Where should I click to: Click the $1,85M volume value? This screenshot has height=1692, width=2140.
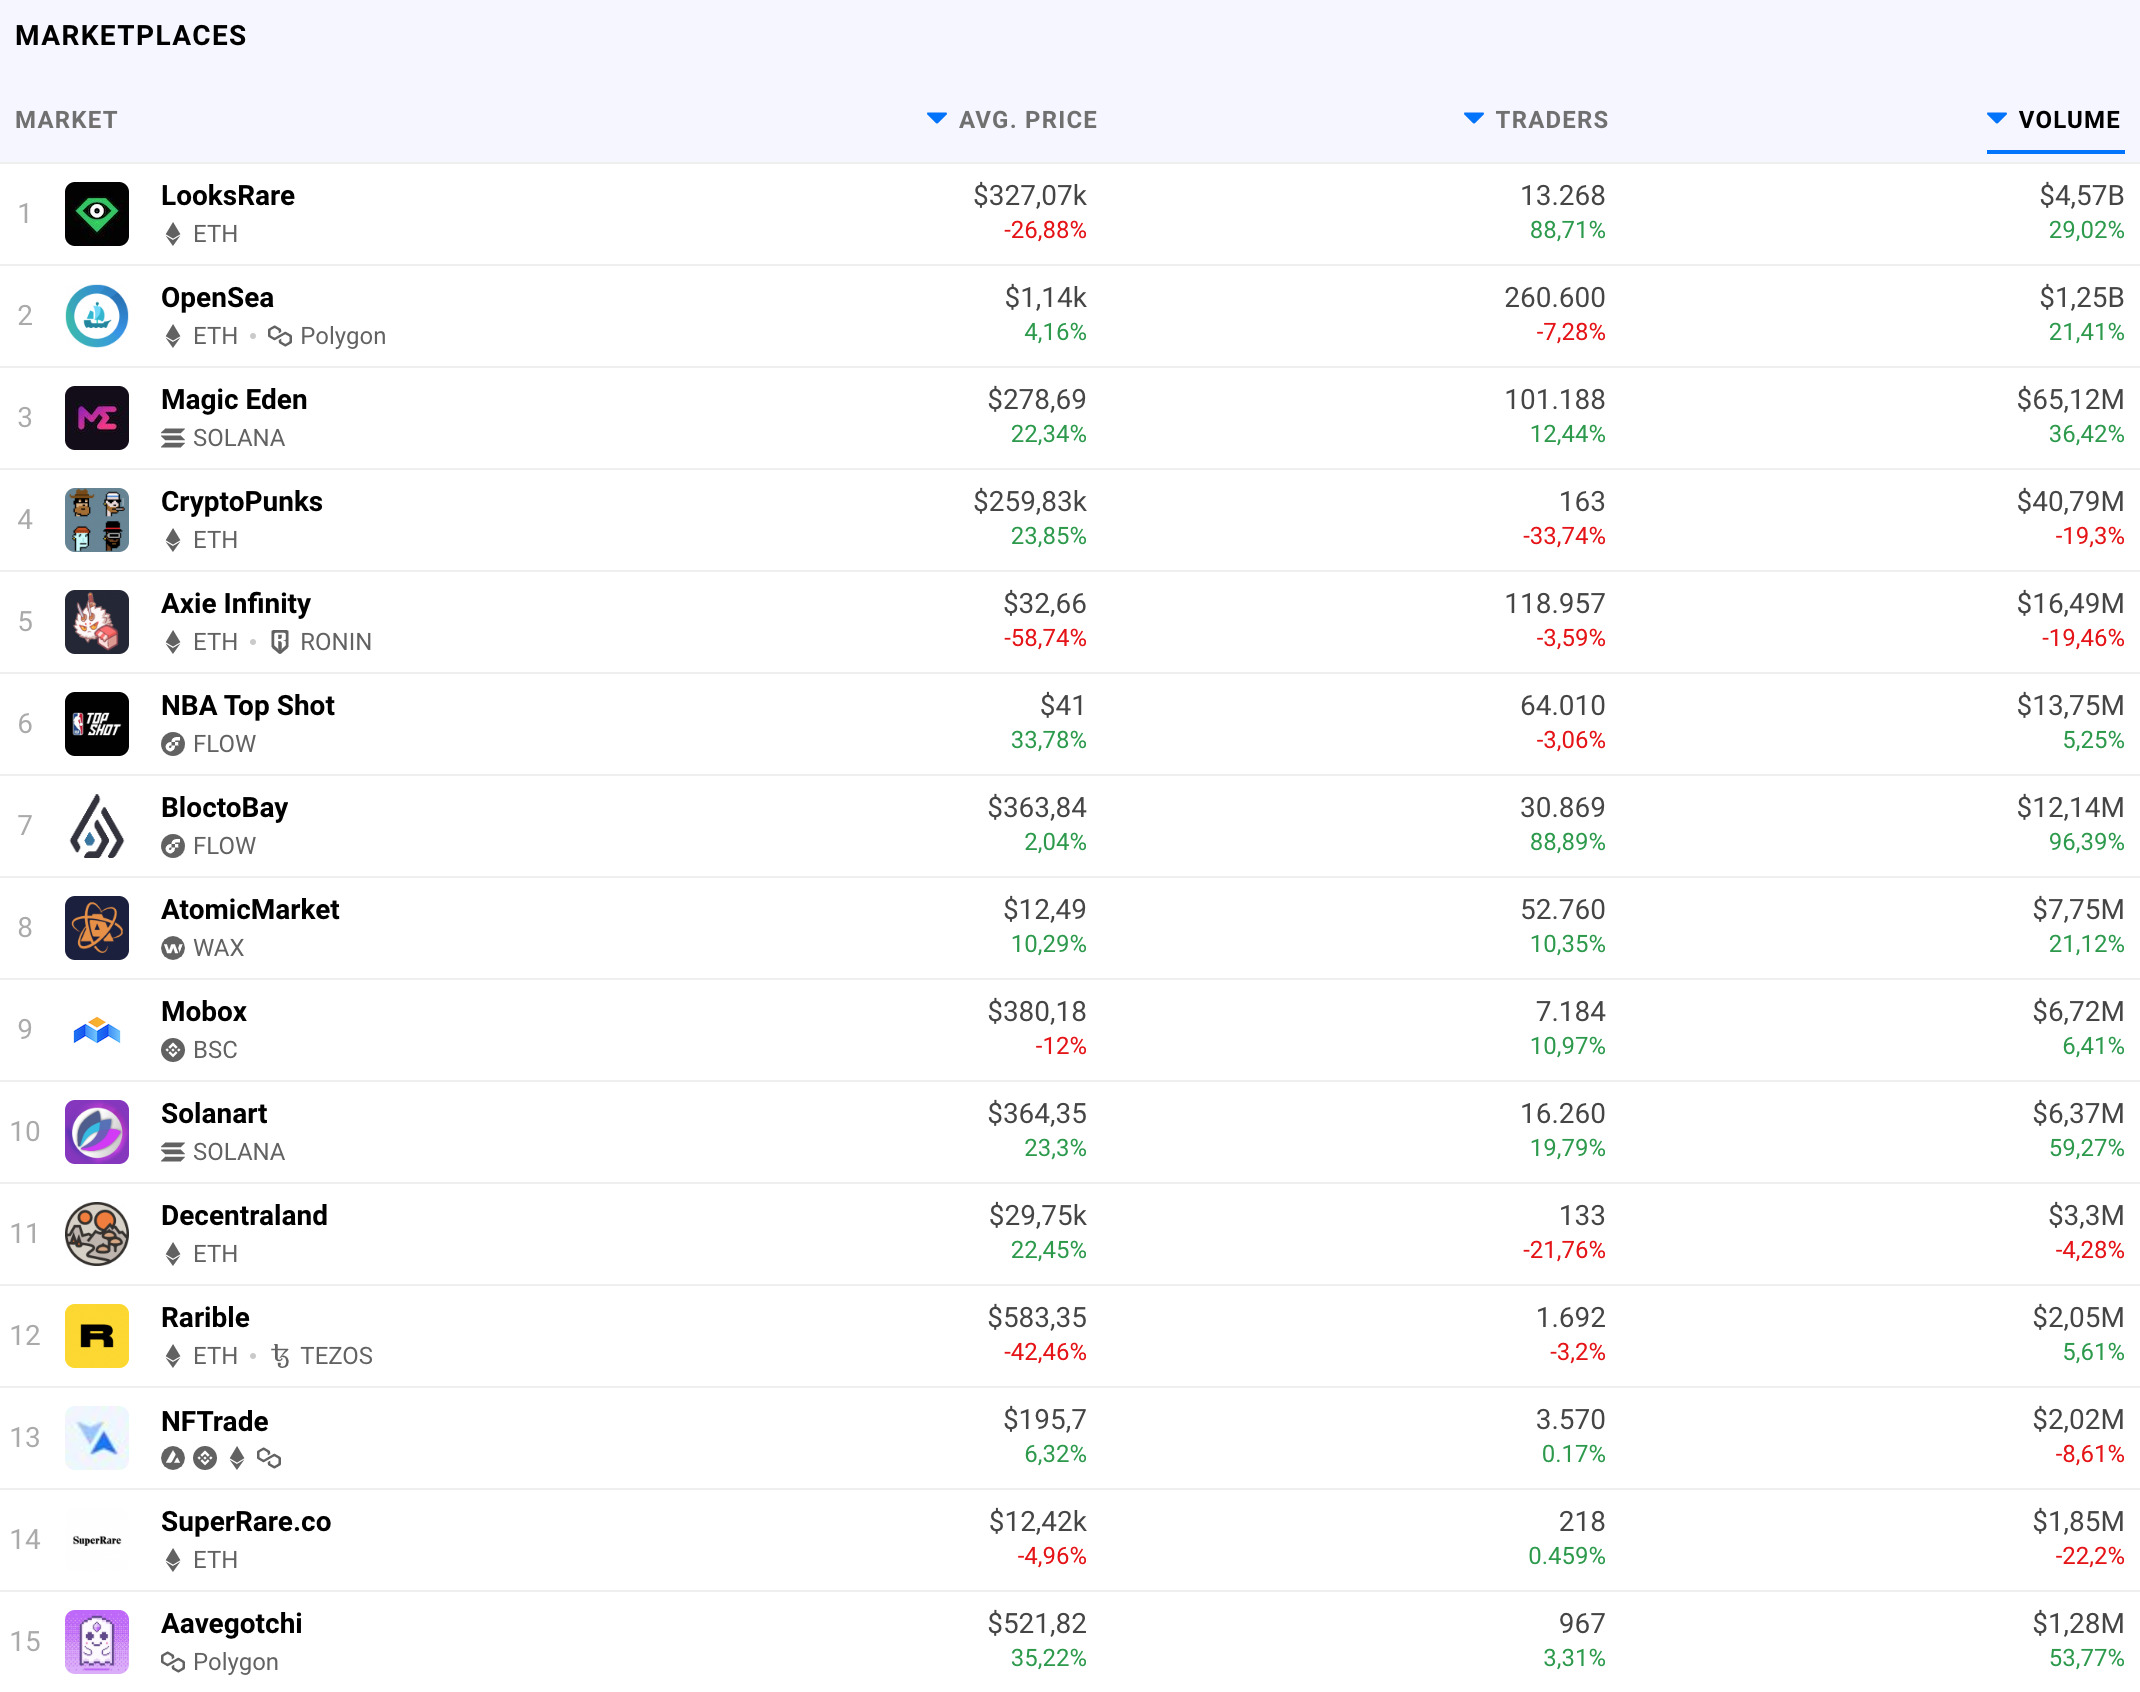2078,1522
